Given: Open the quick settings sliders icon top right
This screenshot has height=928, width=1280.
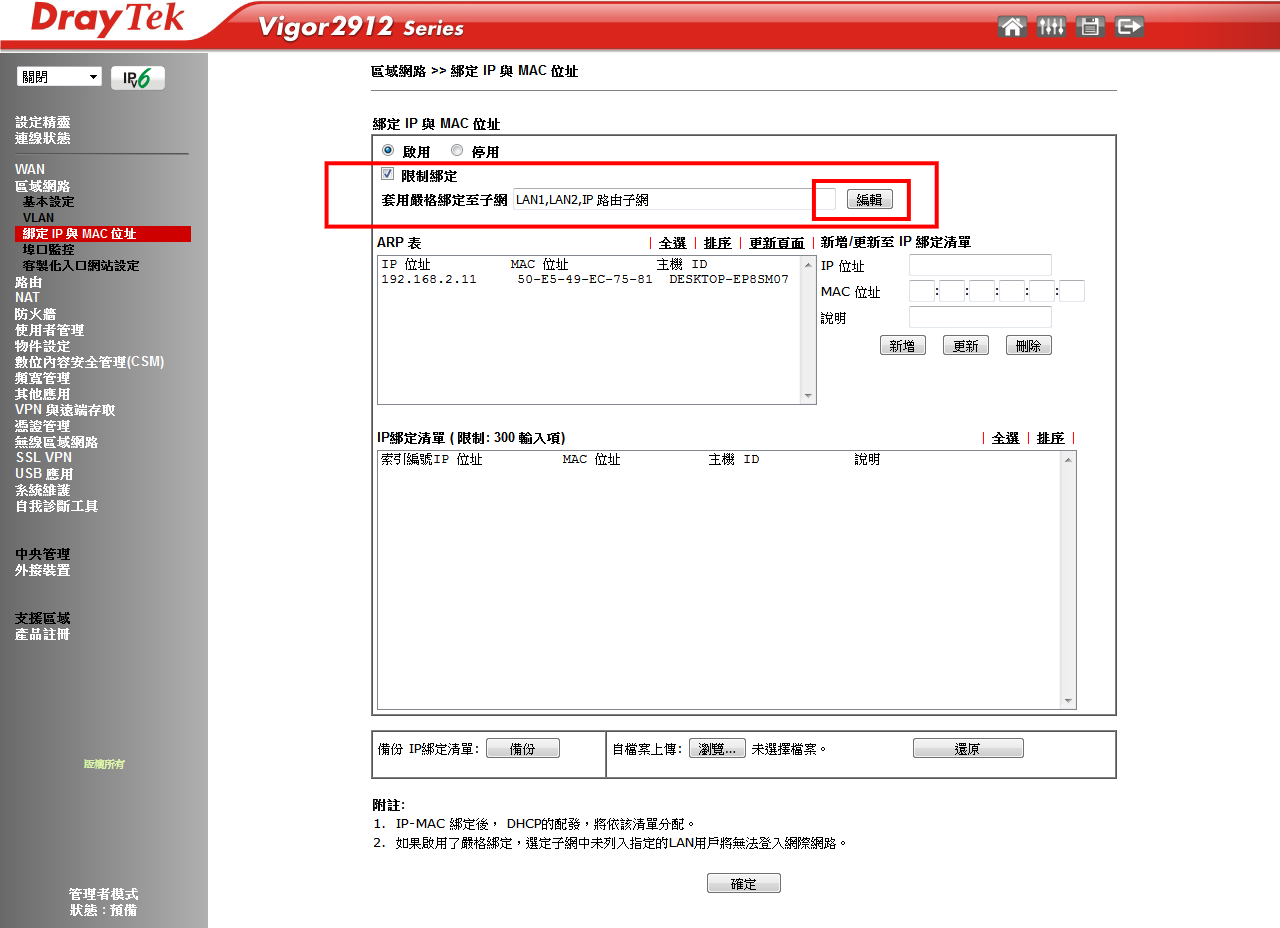Looking at the screenshot, I should [1051, 27].
